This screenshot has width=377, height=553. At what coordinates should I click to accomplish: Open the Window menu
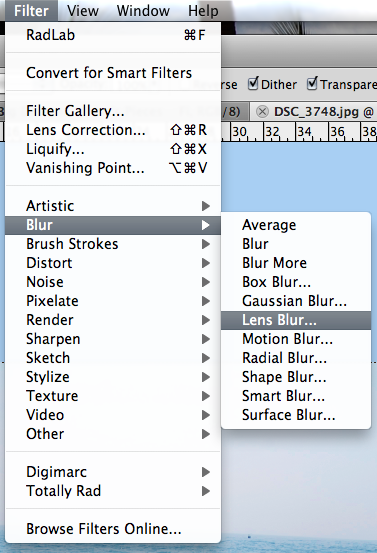pyautogui.click(x=143, y=11)
